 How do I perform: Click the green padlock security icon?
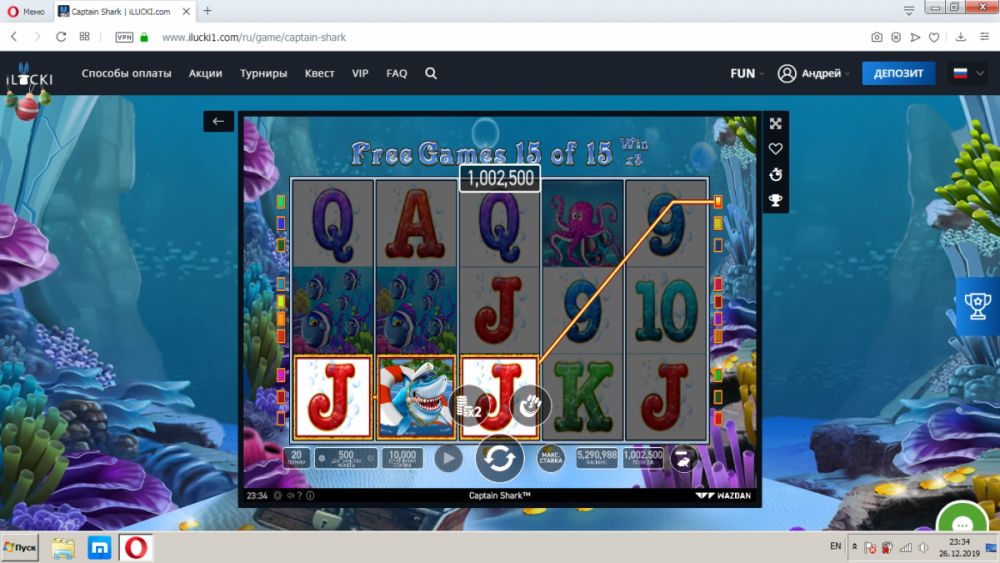tap(144, 37)
